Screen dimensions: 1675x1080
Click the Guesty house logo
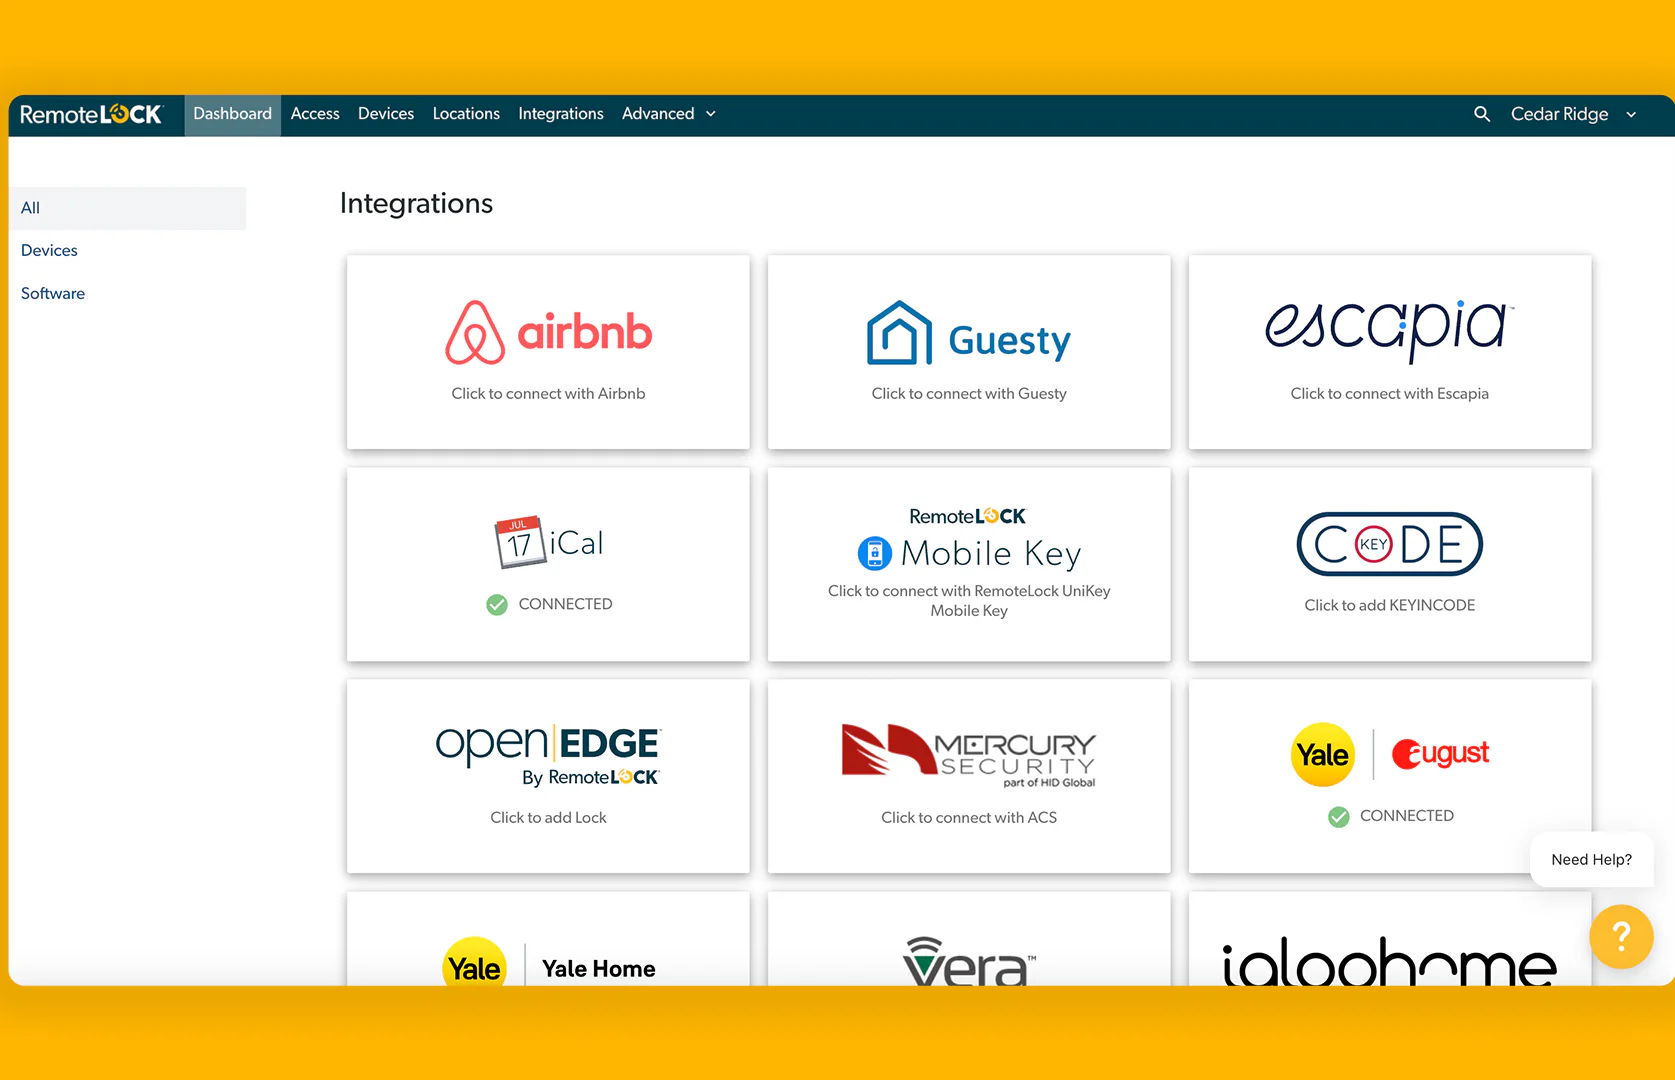[899, 333]
